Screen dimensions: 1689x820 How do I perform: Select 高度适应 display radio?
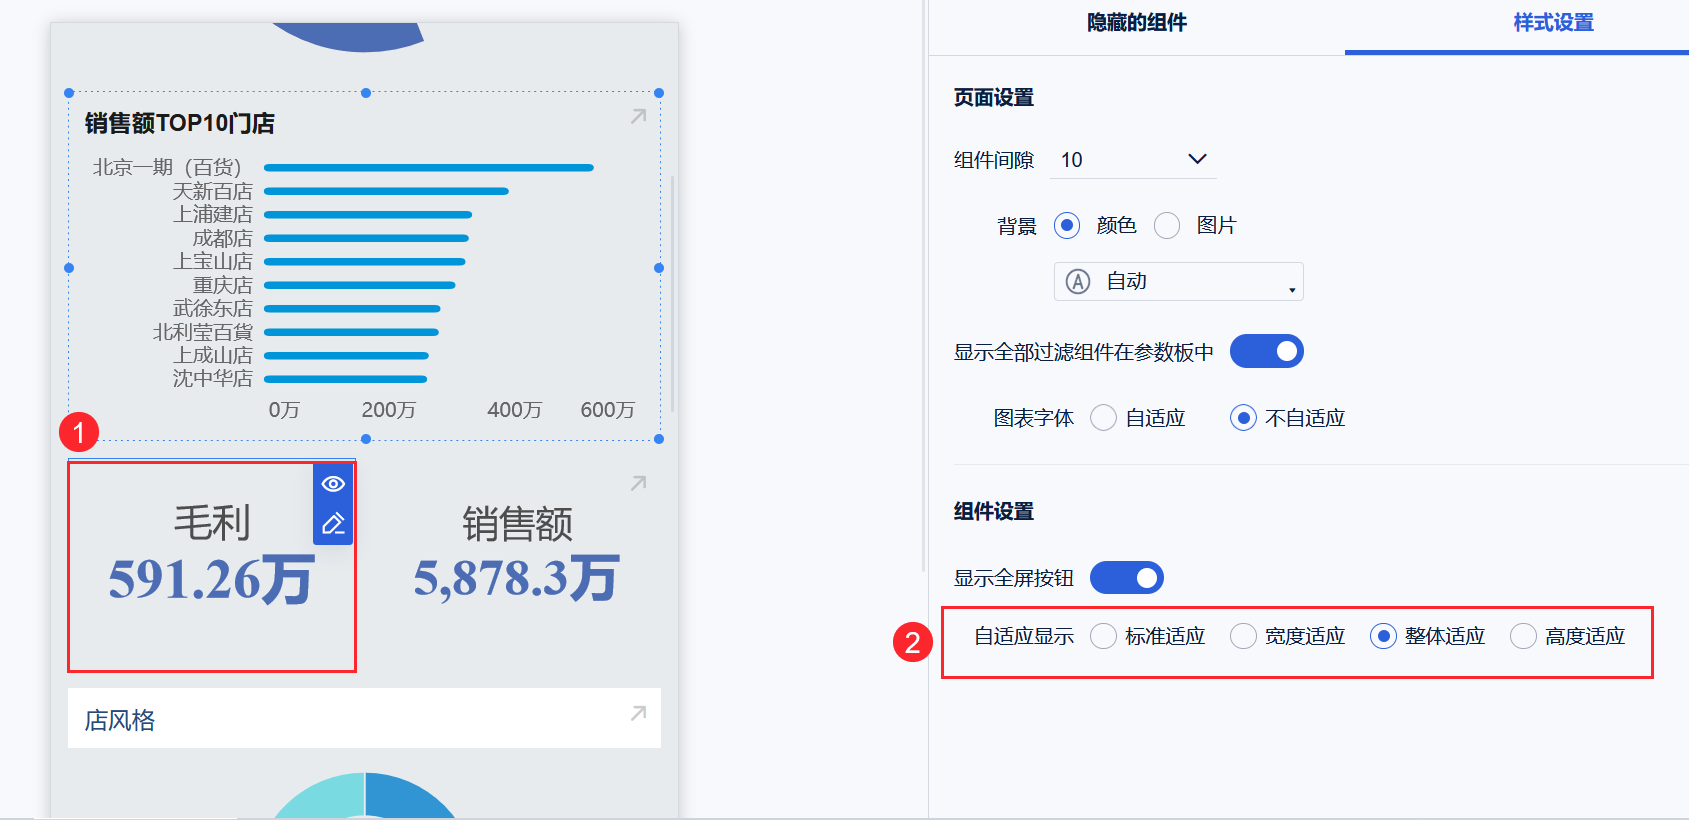point(1523,636)
